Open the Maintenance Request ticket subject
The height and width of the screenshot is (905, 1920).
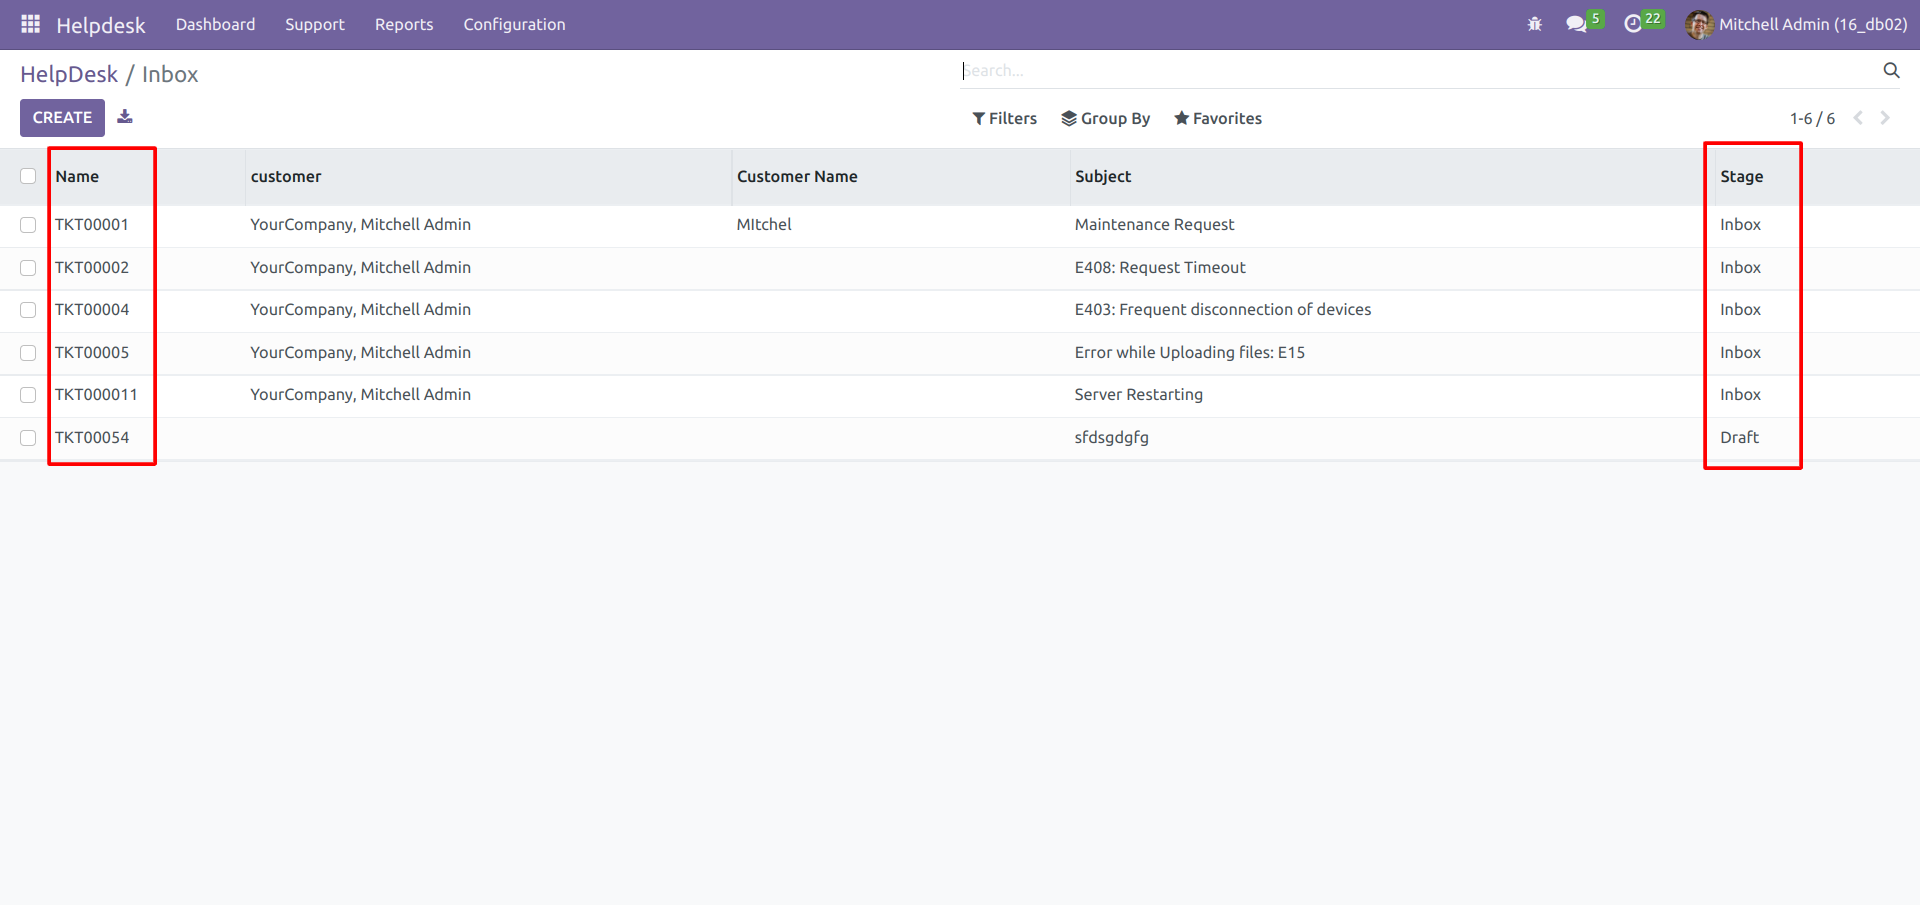pyautogui.click(x=1154, y=225)
